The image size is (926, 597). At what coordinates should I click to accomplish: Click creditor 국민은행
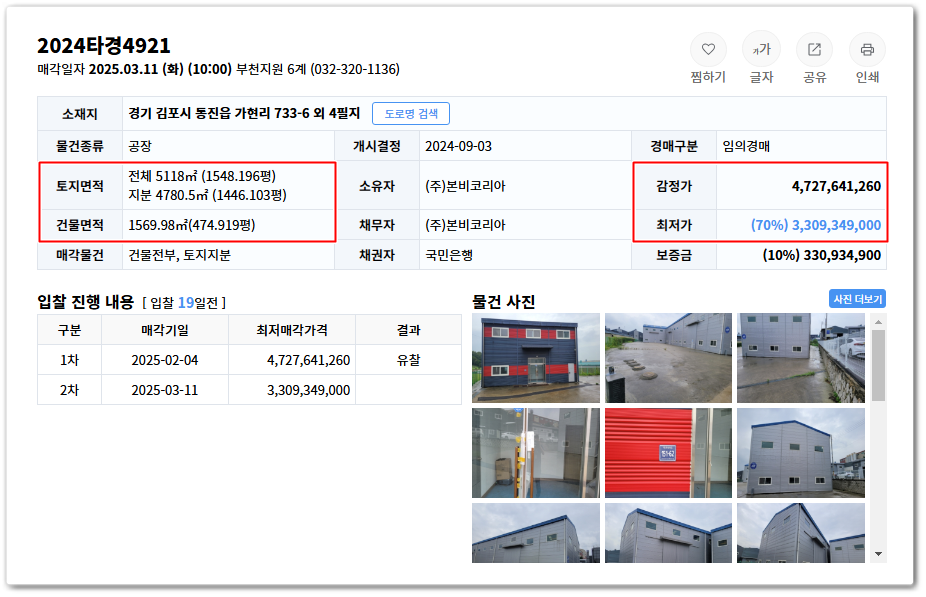click(449, 255)
